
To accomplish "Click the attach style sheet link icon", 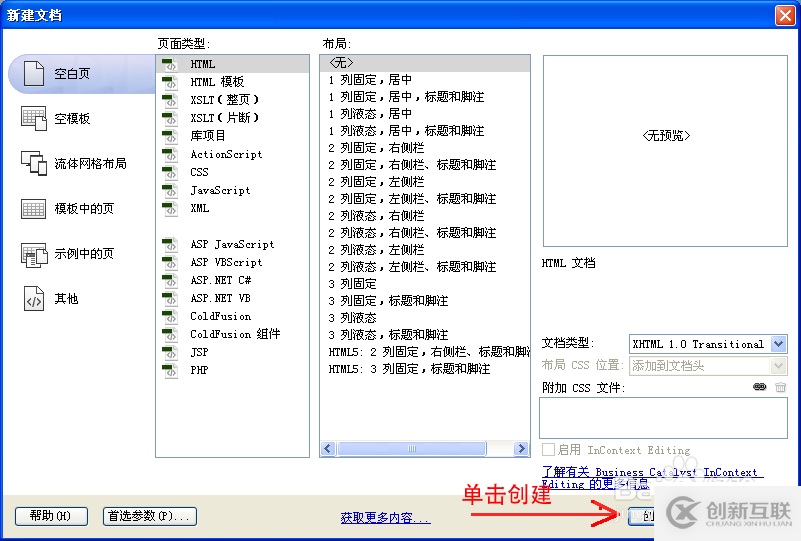I will pyautogui.click(x=760, y=387).
